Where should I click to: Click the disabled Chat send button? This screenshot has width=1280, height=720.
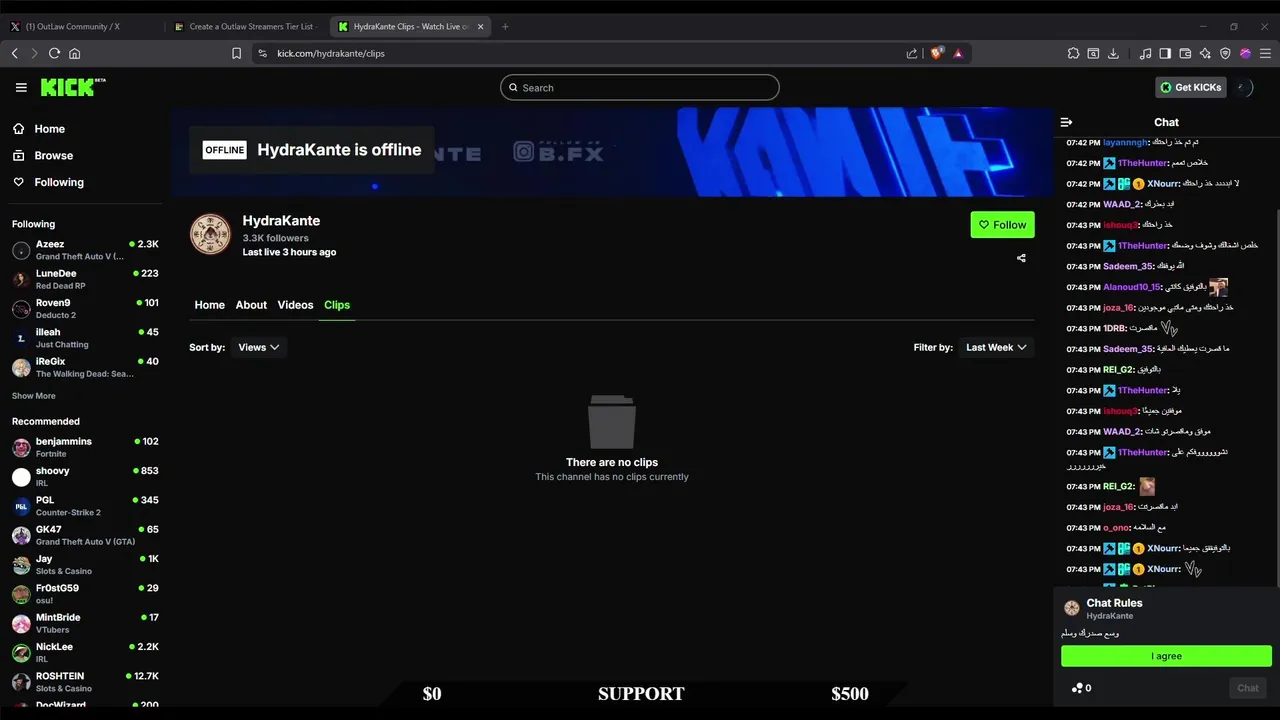[x=1248, y=688]
